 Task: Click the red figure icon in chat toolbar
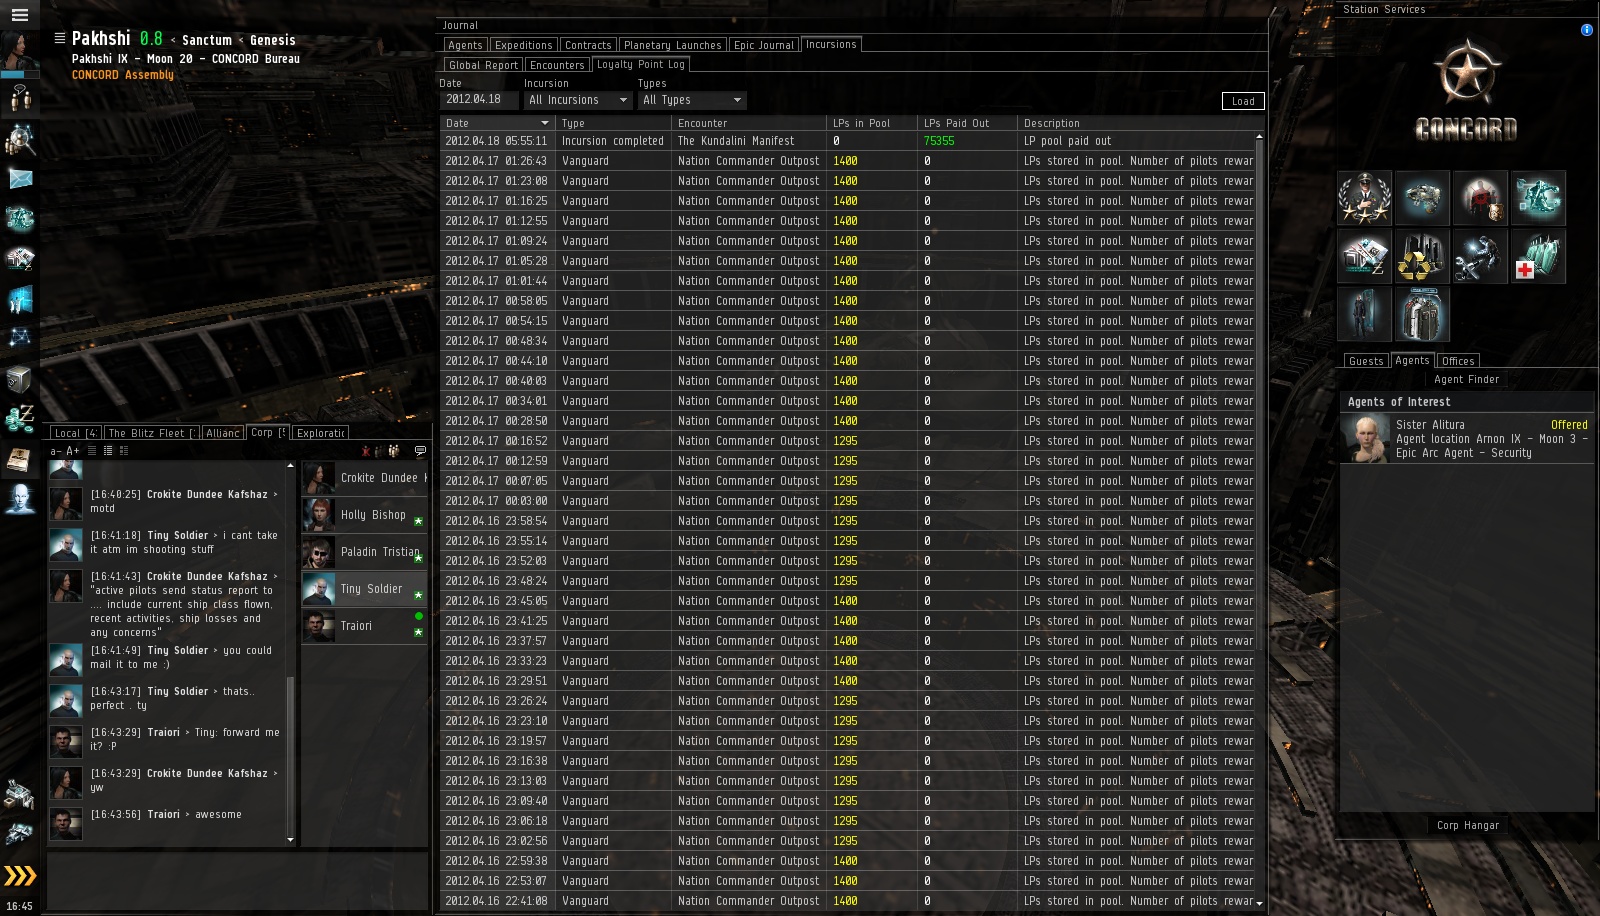tap(366, 451)
